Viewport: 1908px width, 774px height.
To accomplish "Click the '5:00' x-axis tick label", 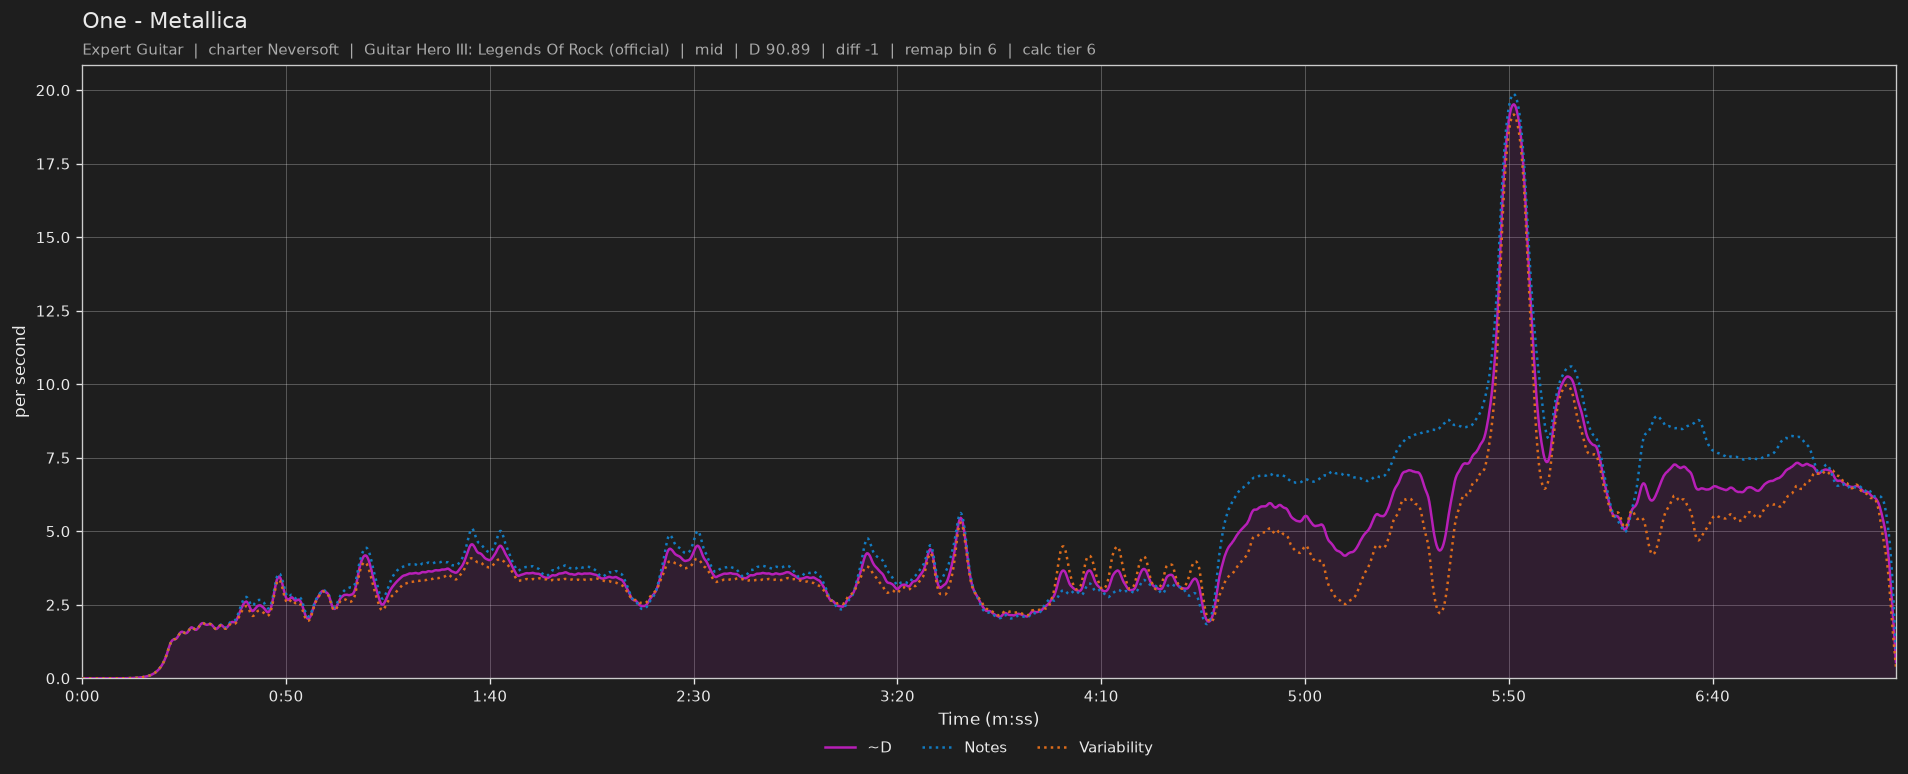I will [1304, 696].
